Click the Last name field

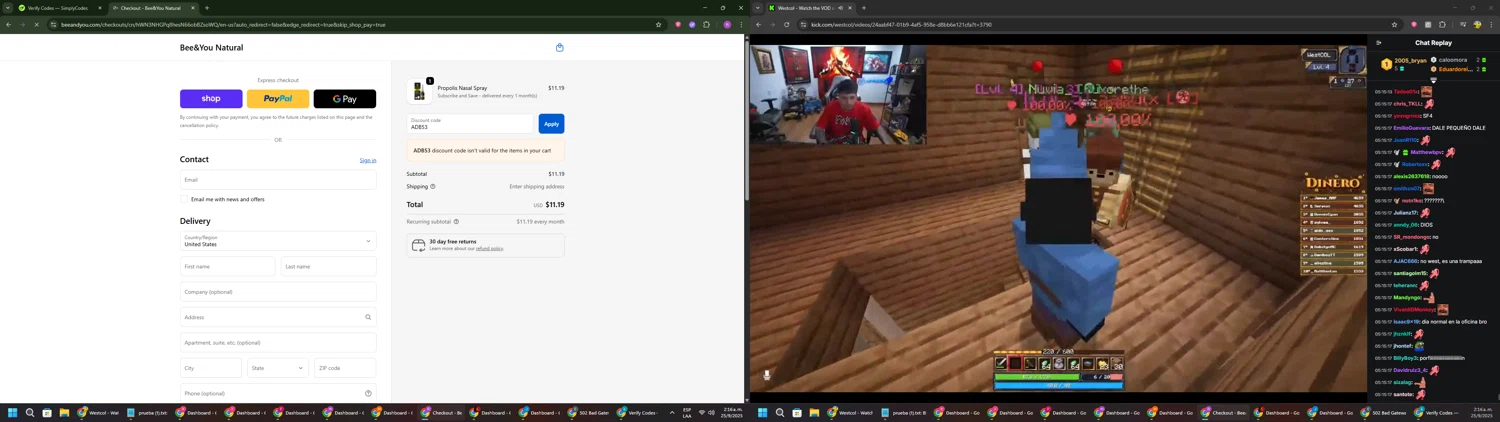[329, 266]
